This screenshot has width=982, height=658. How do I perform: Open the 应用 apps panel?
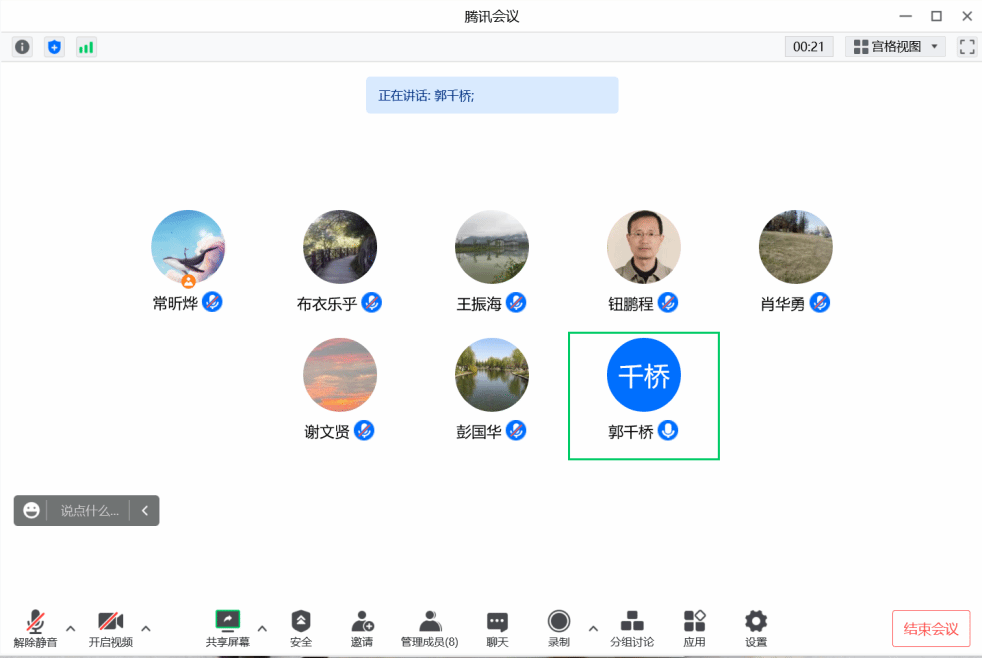click(x=694, y=628)
